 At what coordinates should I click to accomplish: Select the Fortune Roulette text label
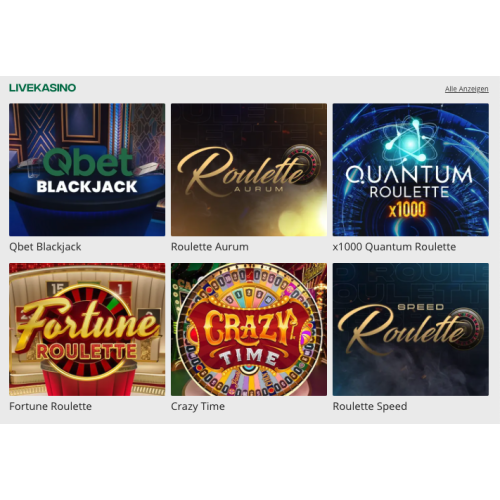50,406
